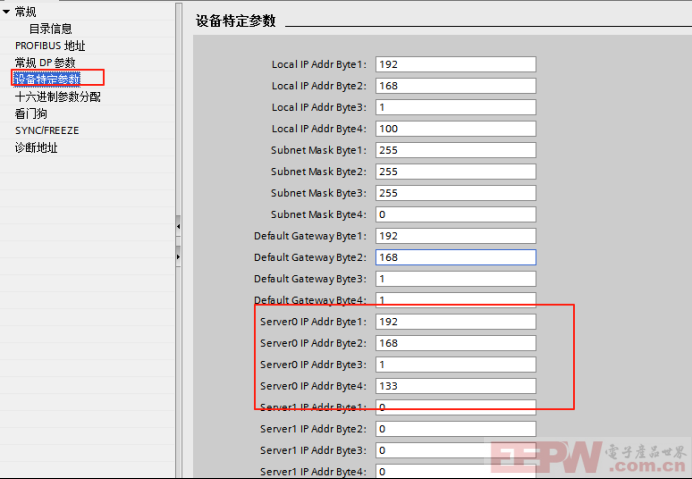
Task: Click the Subnet Mask Byte4 label
Action: (319, 215)
